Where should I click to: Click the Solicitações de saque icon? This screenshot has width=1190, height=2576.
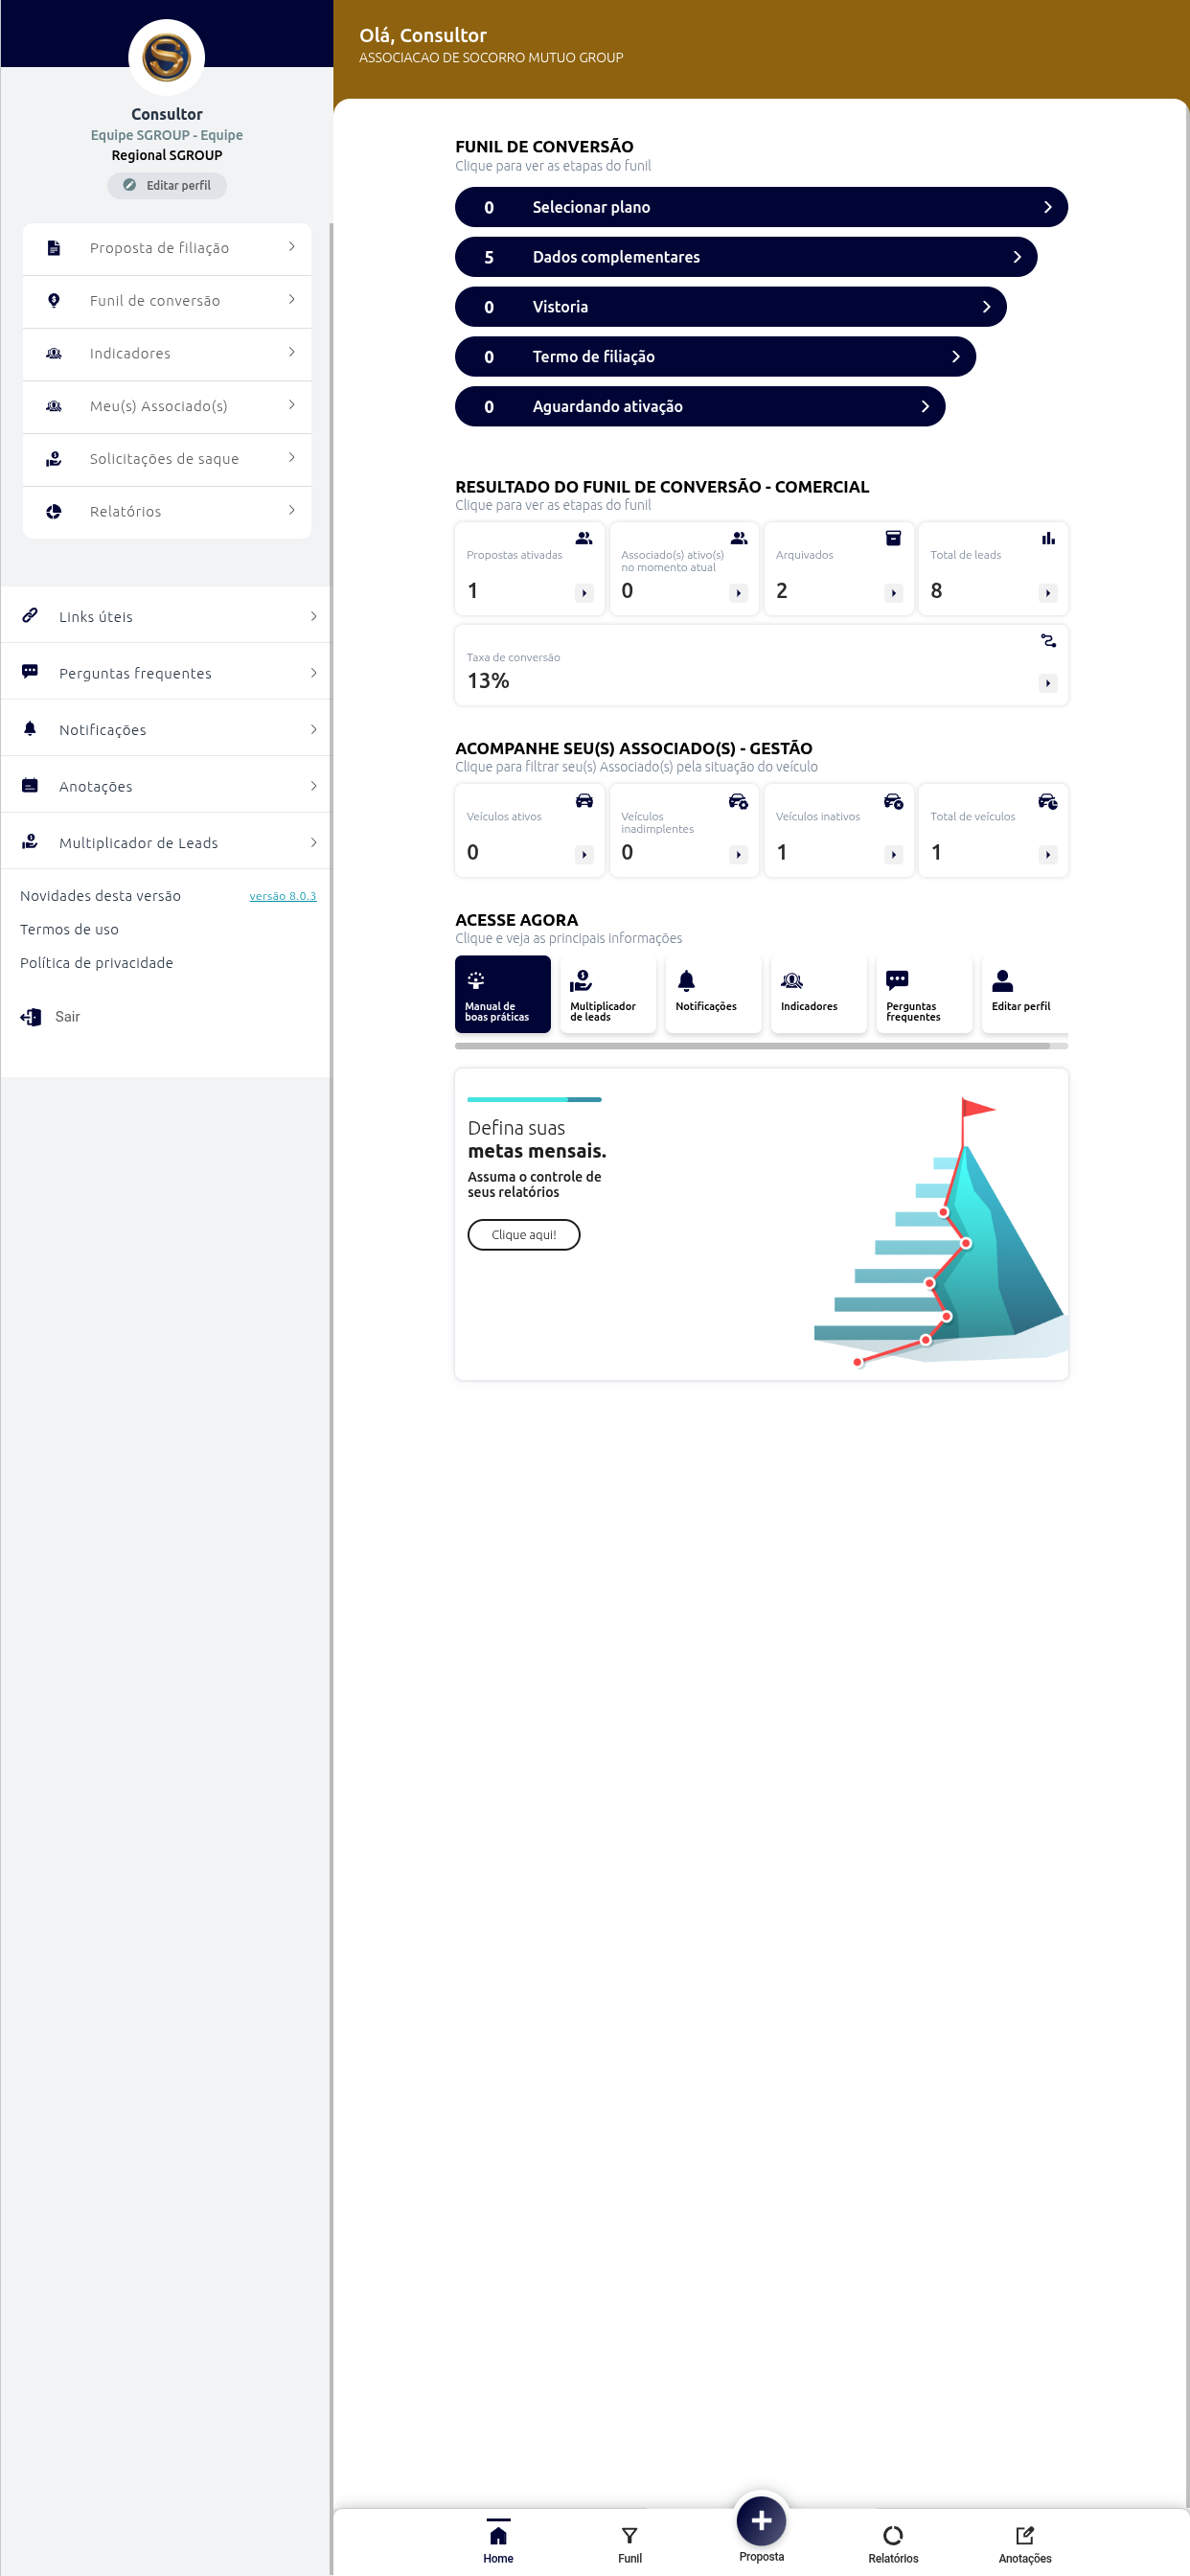click(x=54, y=458)
